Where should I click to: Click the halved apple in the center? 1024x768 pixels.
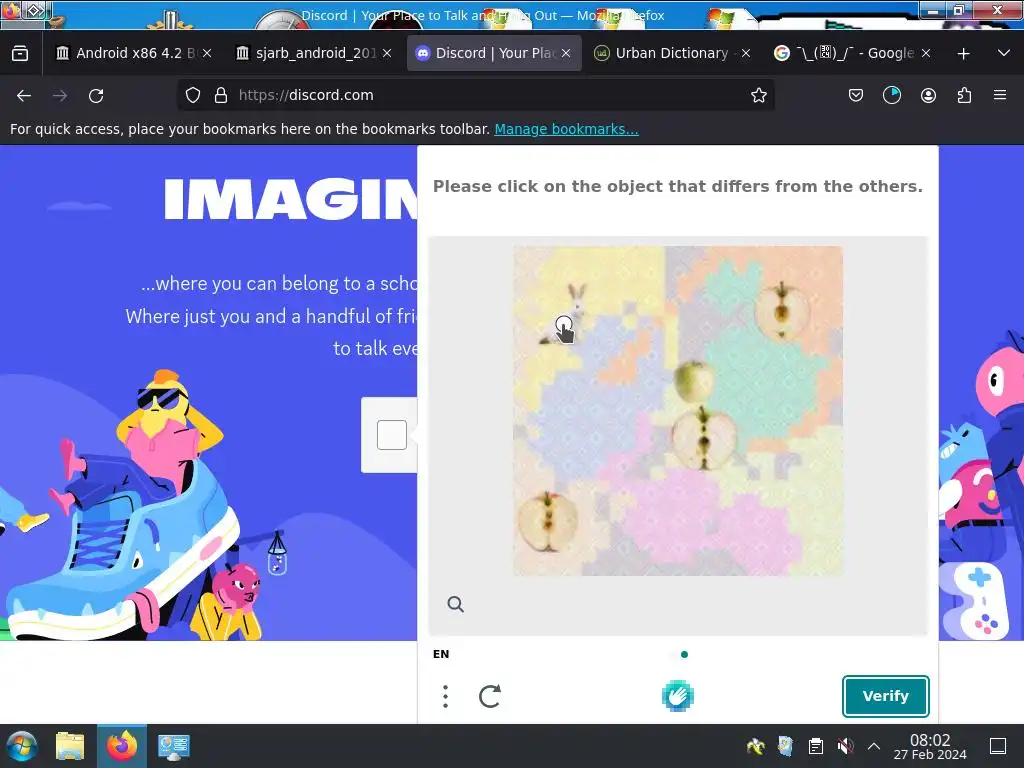coord(703,438)
